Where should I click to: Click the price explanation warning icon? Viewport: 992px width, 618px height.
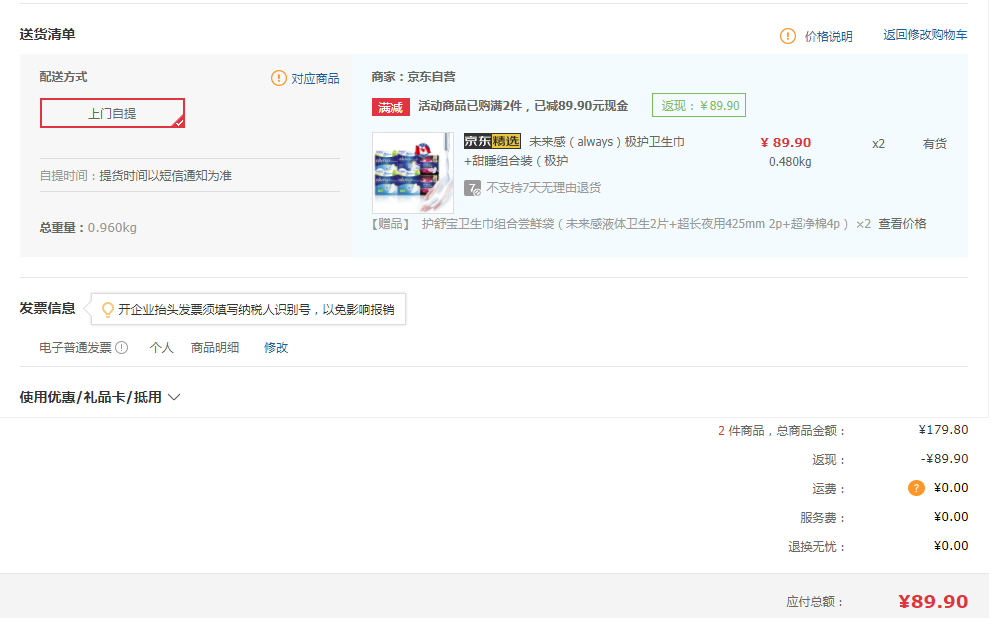coord(788,36)
